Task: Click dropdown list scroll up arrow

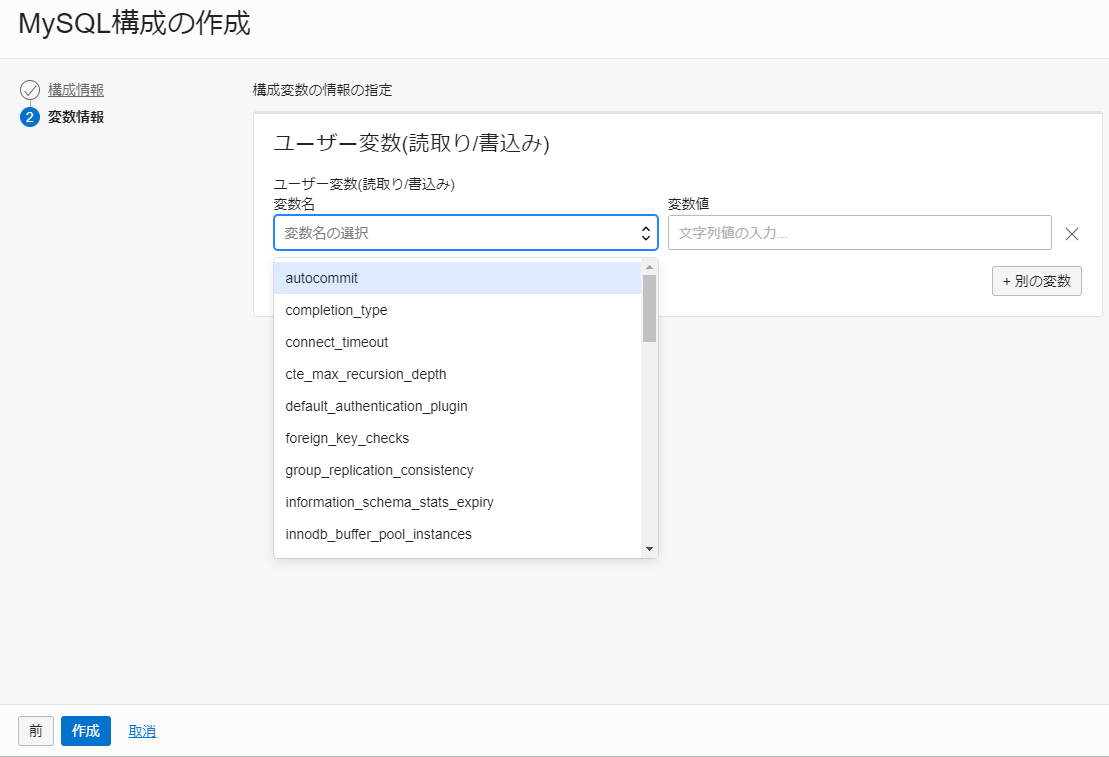Action: tap(649, 267)
